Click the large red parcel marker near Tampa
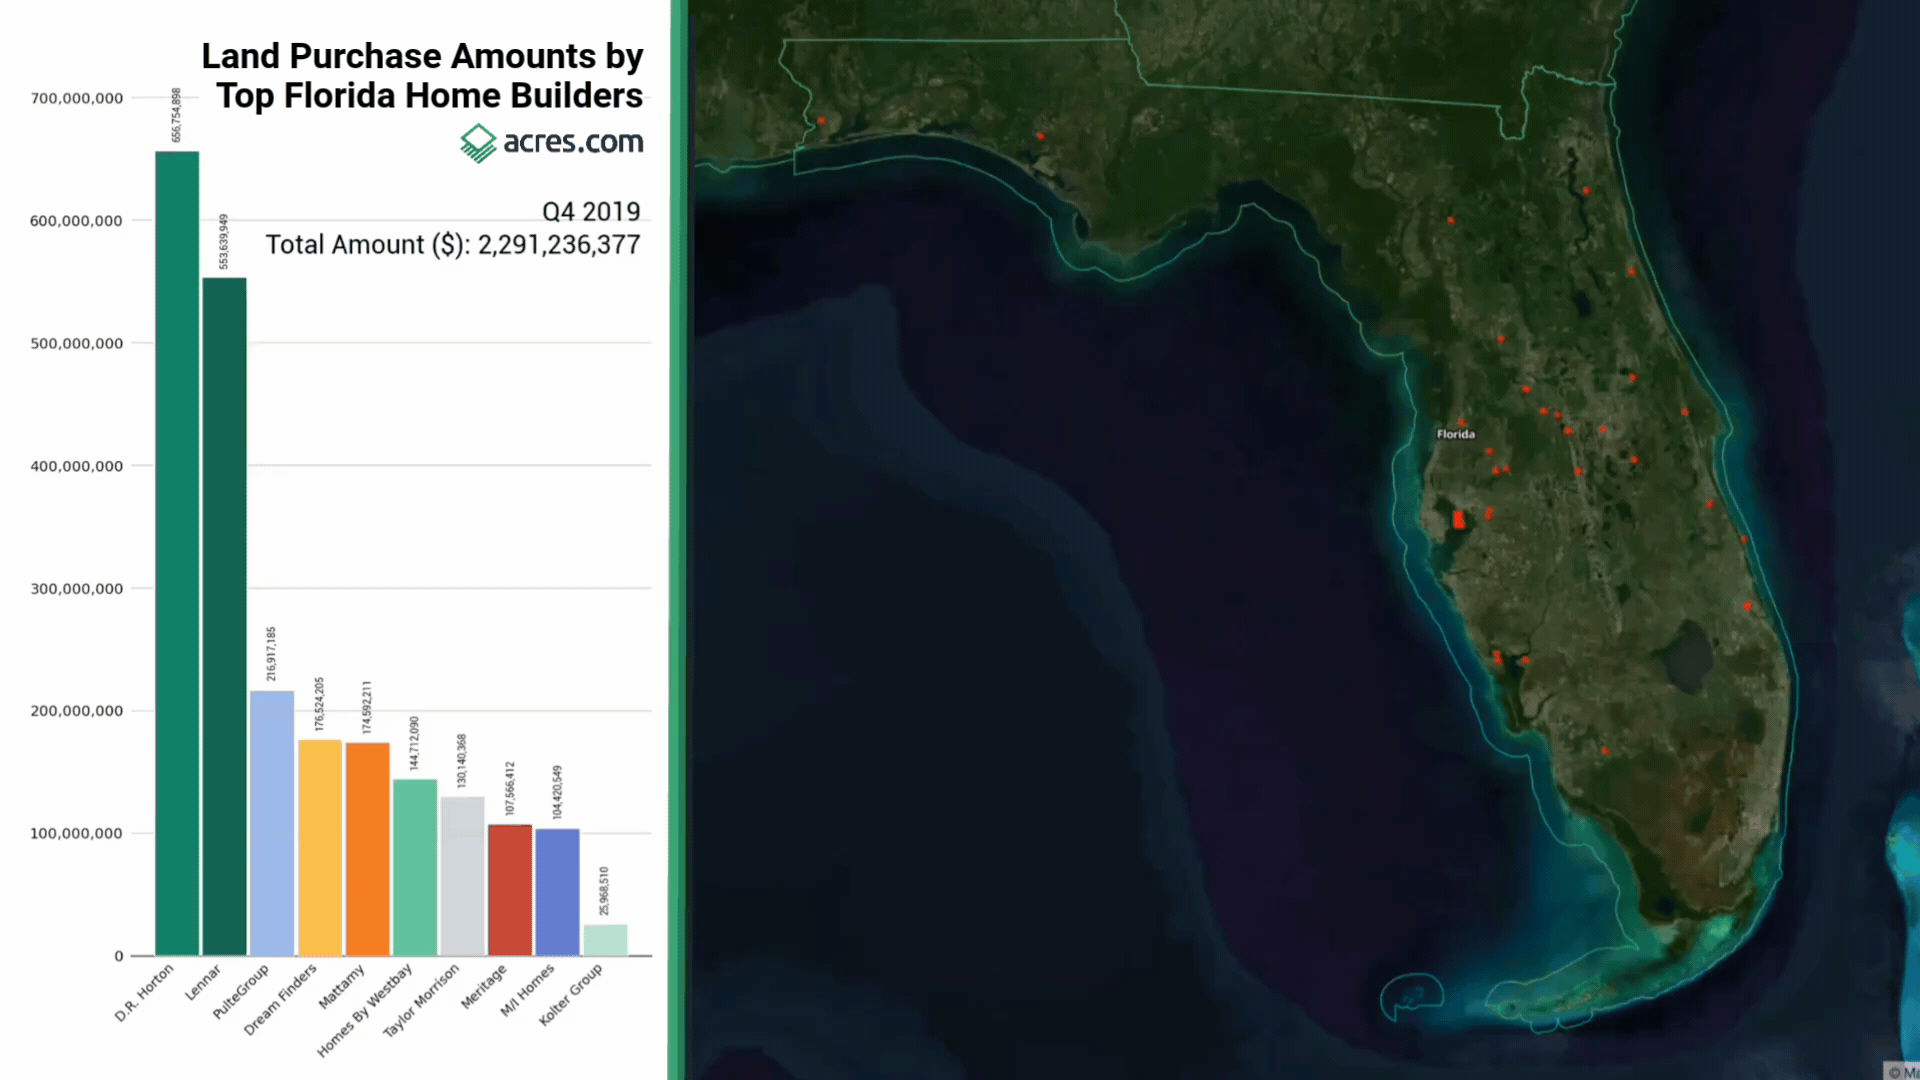The height and width of the screenshot is (1080, 1920). [1458, 519]
